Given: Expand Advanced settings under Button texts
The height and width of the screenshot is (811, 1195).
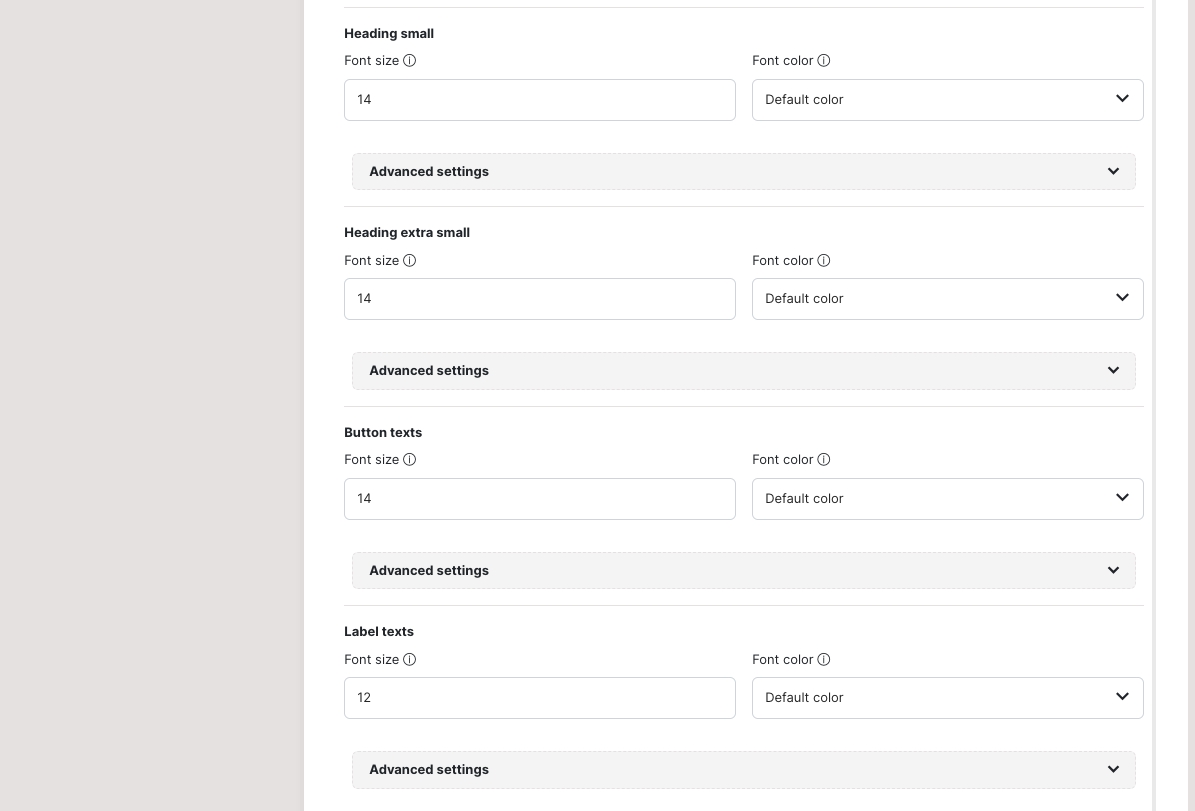Looking at the screenshot, I should point(743,571).
